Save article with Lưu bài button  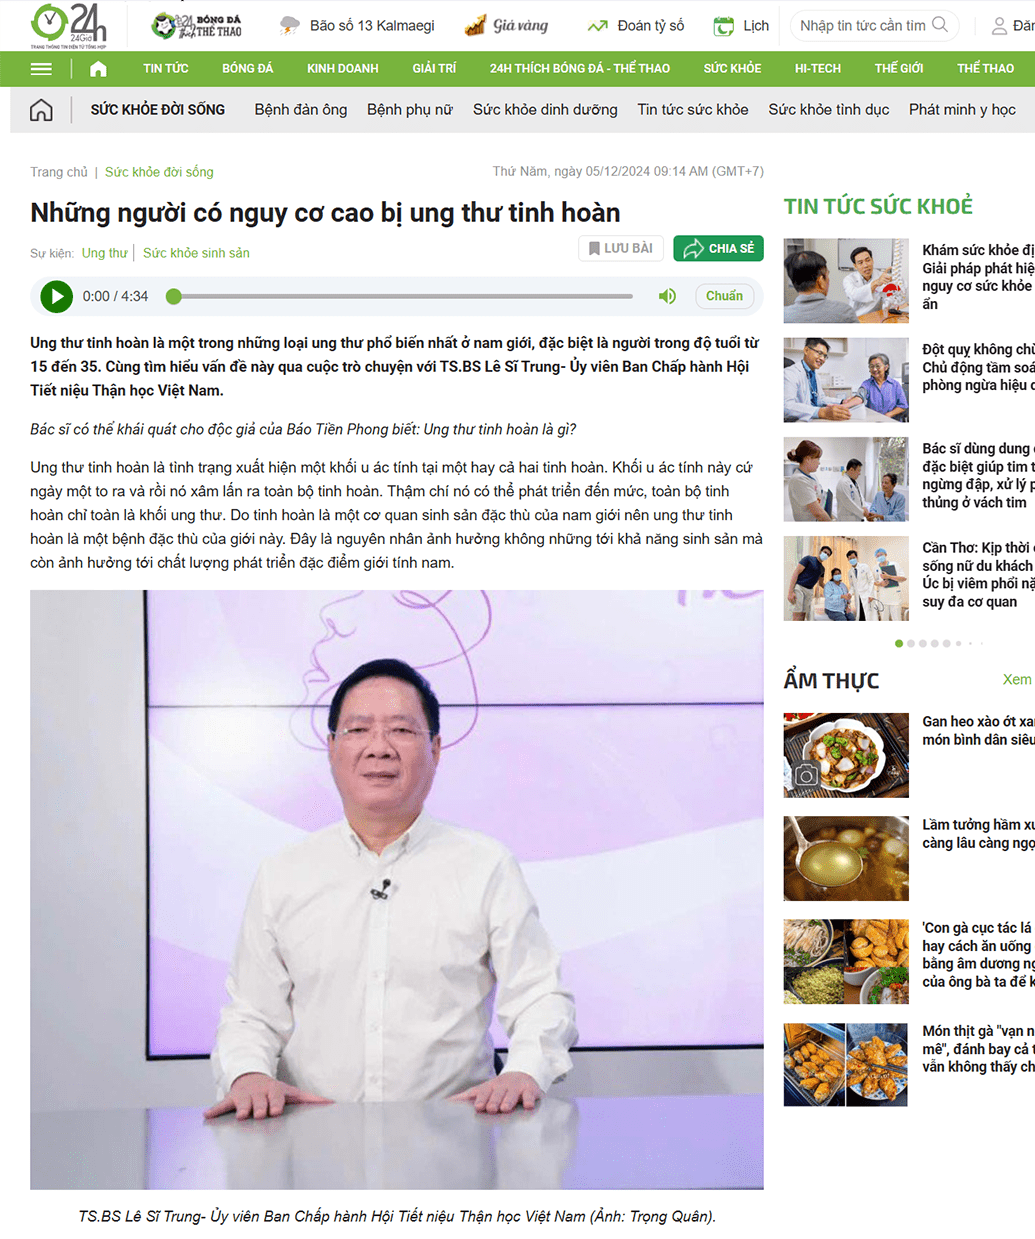(621, 248)
